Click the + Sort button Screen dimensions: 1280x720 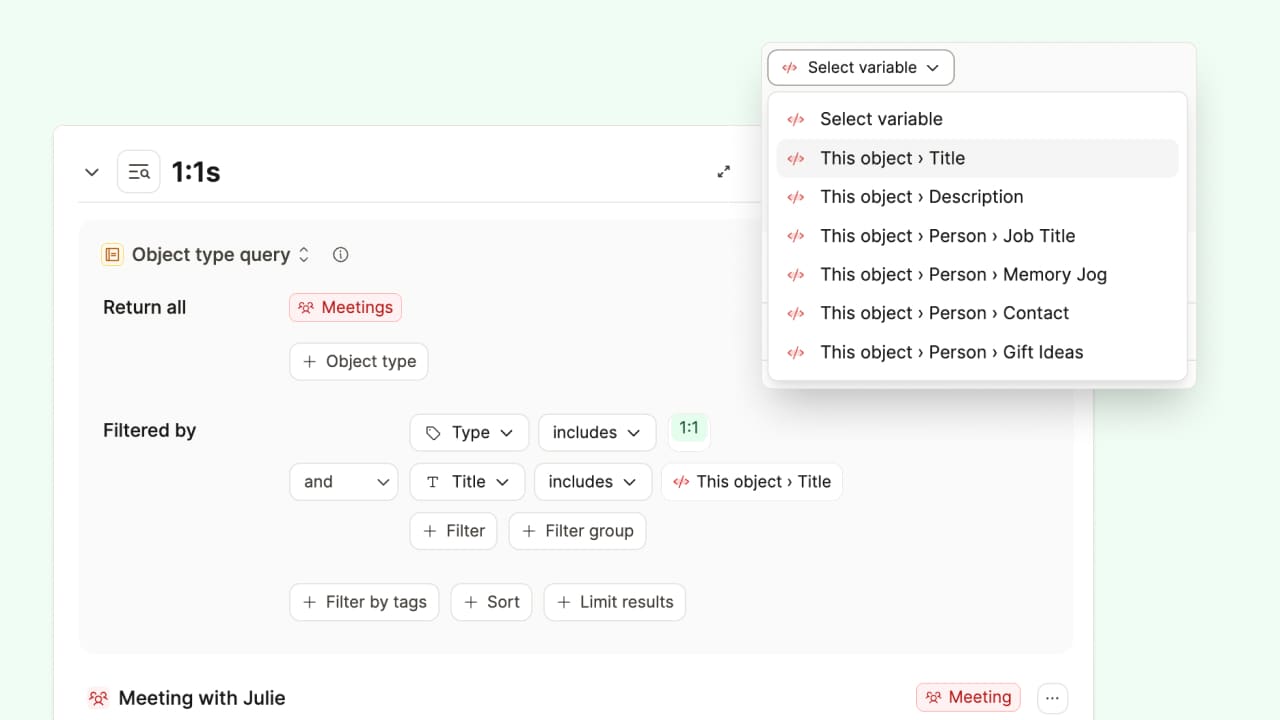(x=491, y=602)
